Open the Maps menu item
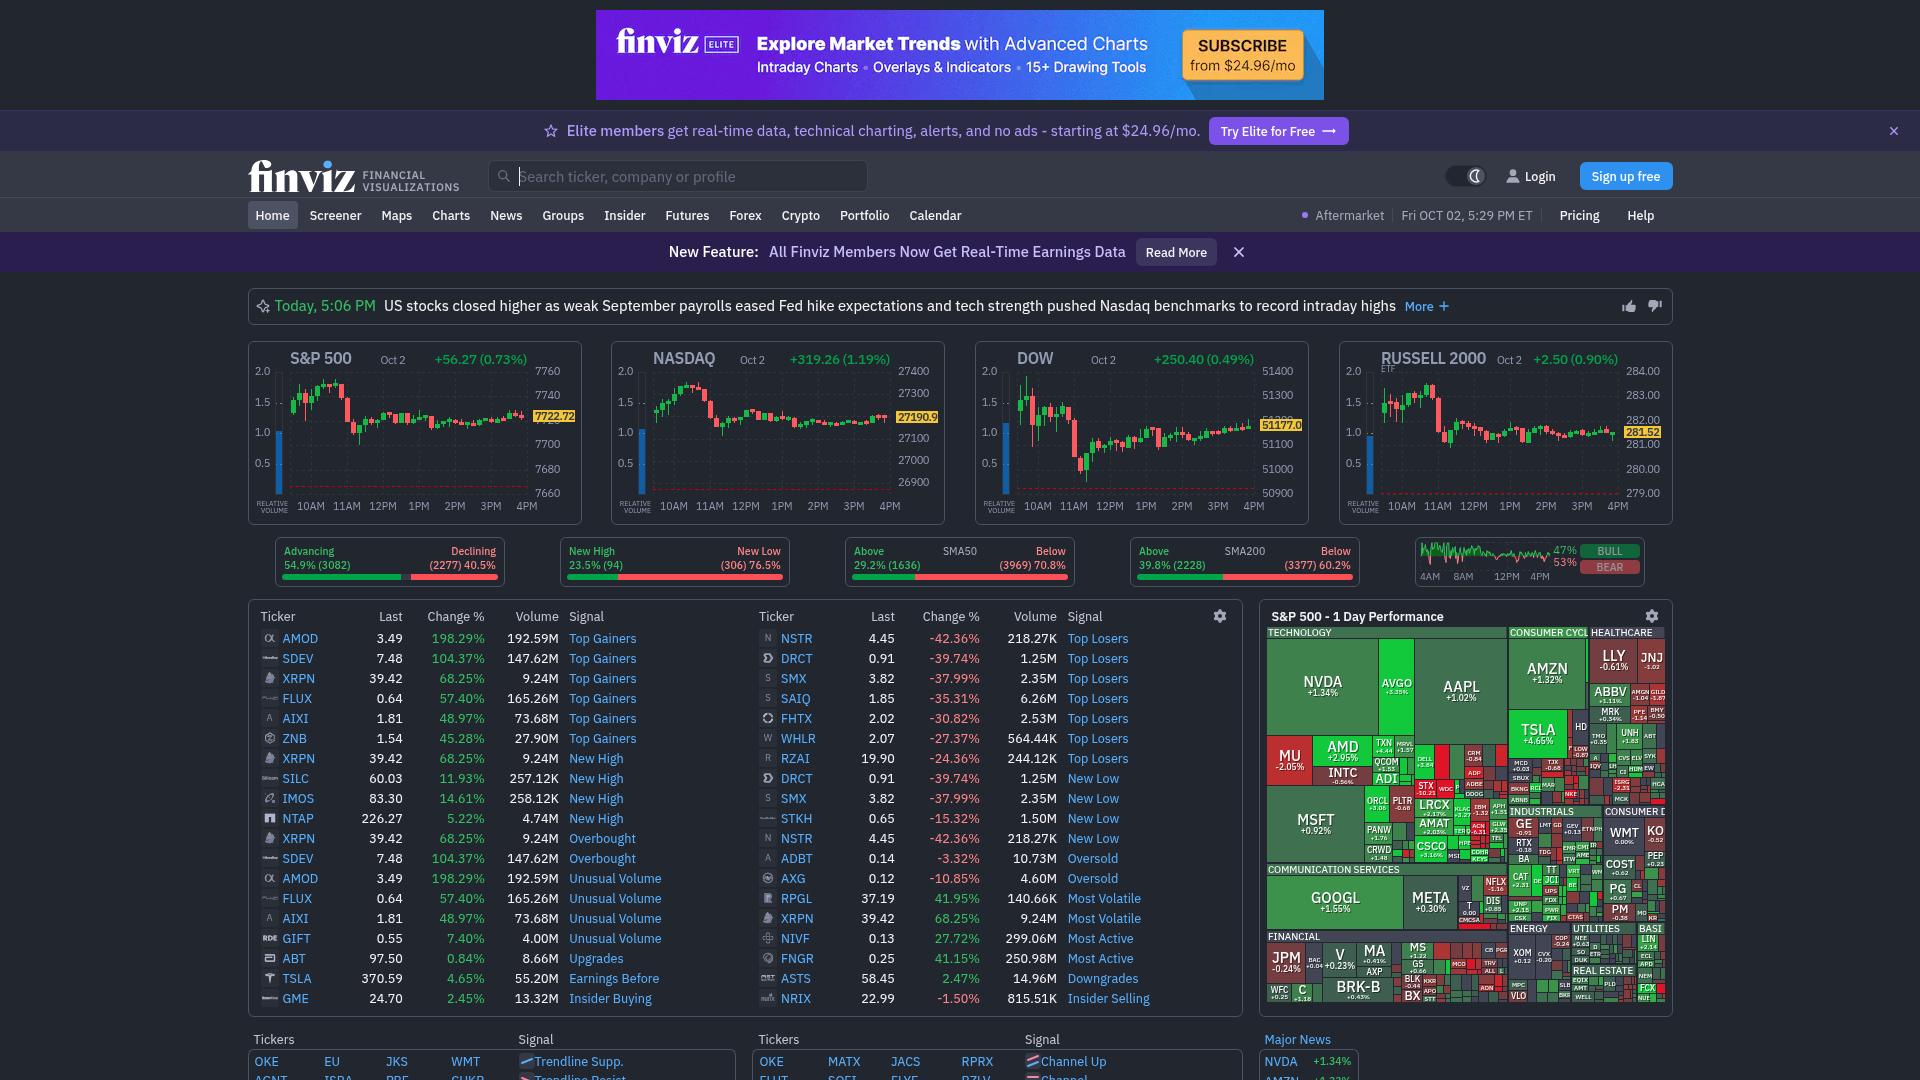 [396, 215]
